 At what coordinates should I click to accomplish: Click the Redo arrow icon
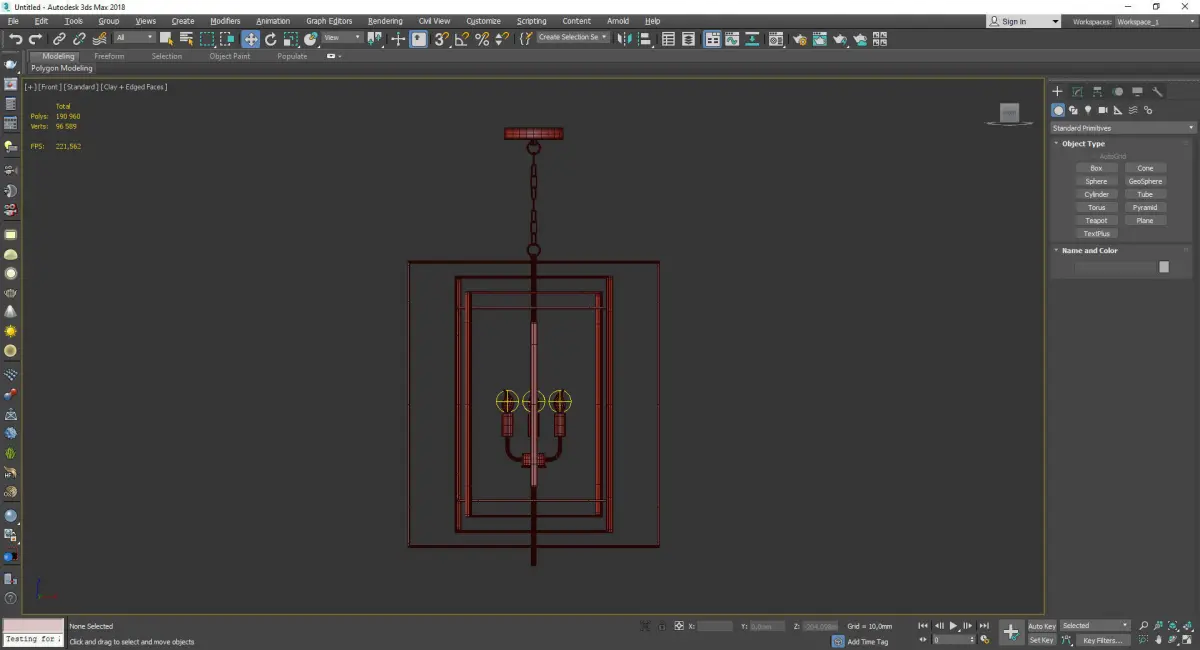[35, 39]
